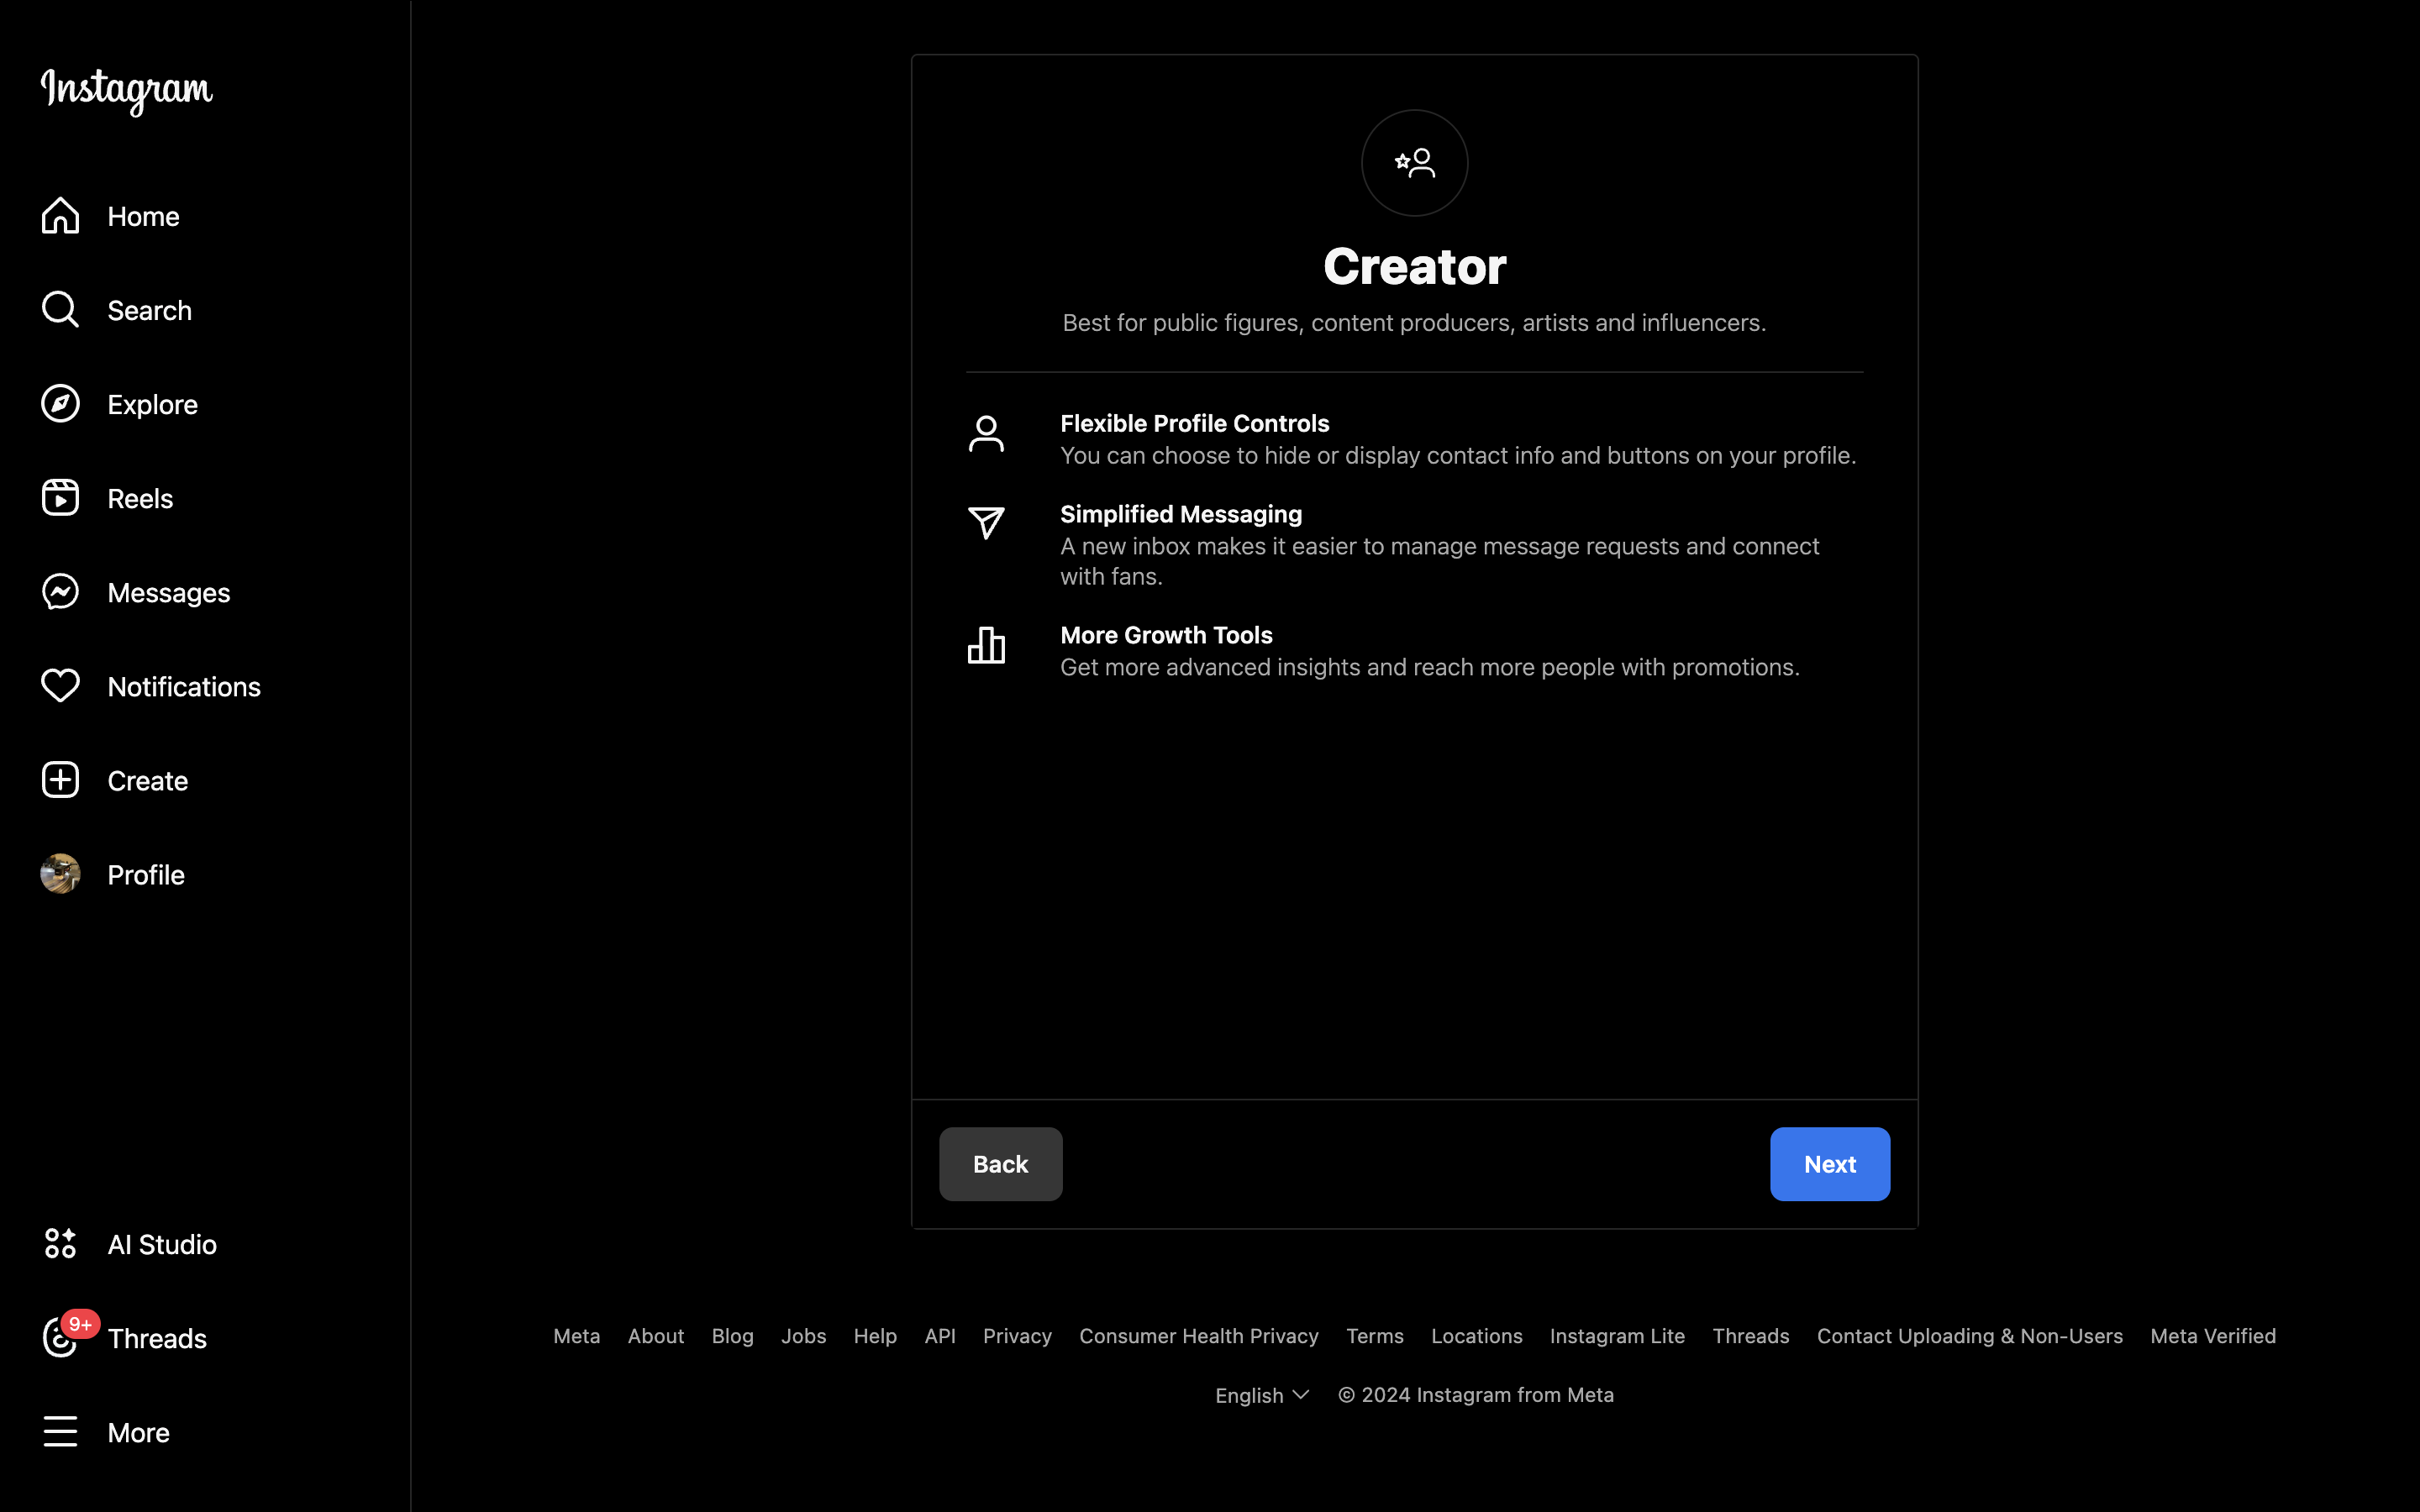Click the Simplified Messaging paper plane icon
The width and height of the screenshot is (2420, 1512).
pos(986,522)
